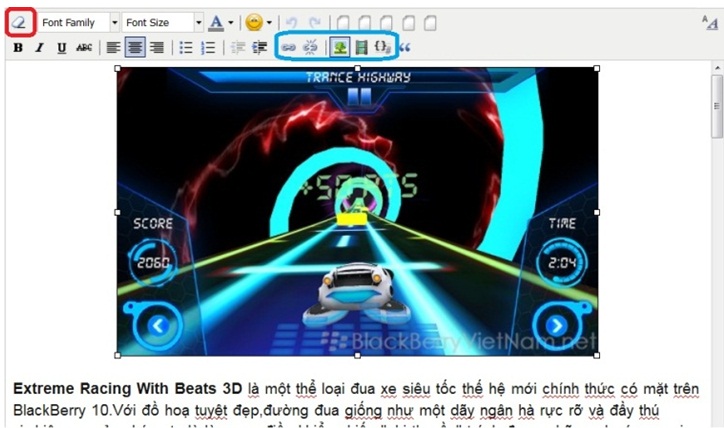Click the Insert Image icon
Viewport: 724px width, 428px height.
[x=340, y=47]
